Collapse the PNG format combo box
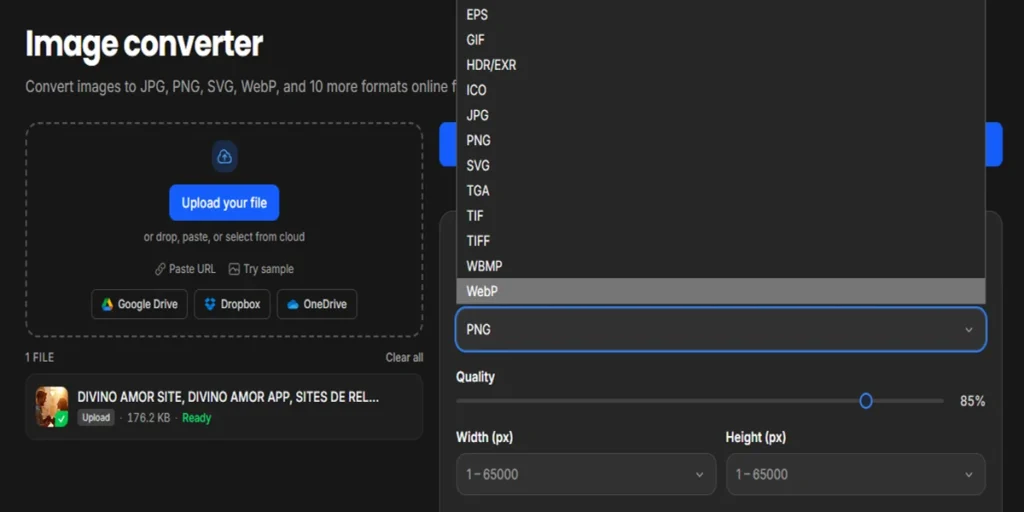This screenshot has height=512, width=1024. click(721, 330)
